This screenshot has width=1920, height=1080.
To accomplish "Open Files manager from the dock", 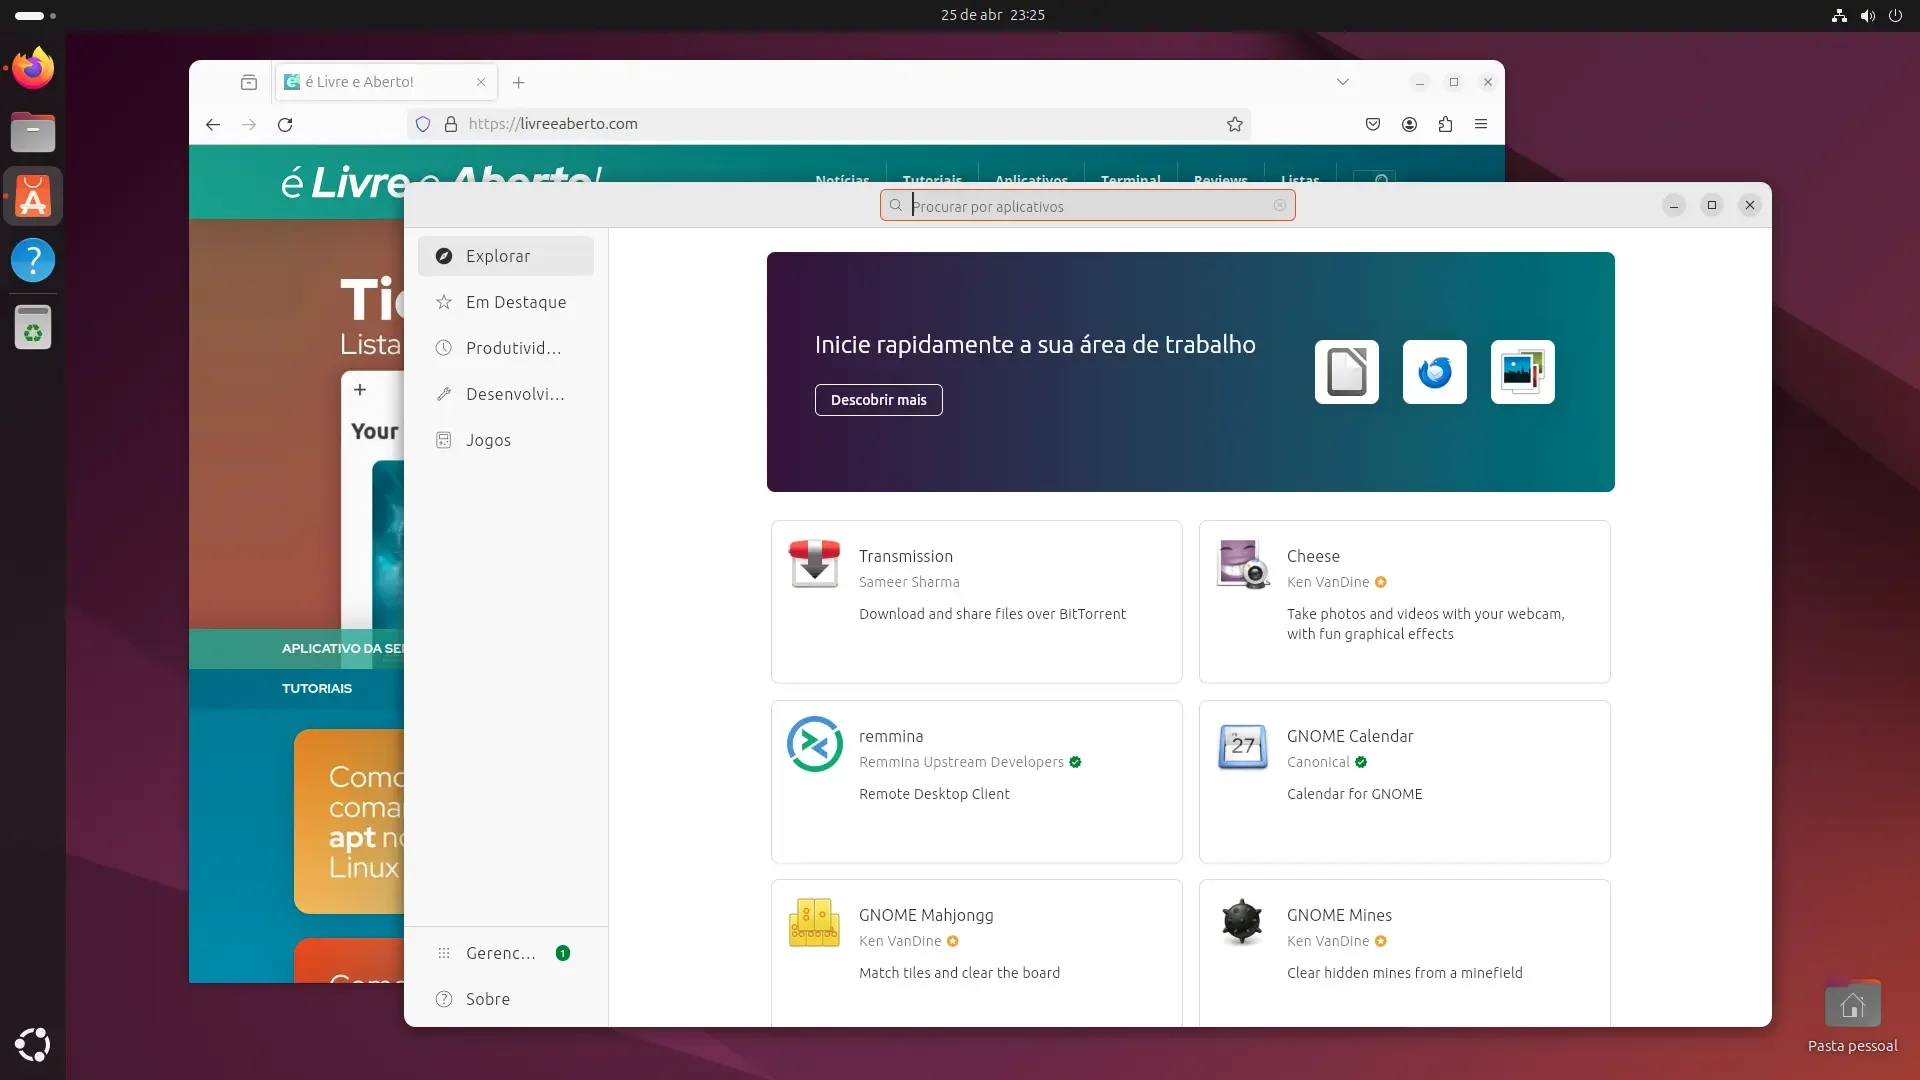I will point(33,132).
